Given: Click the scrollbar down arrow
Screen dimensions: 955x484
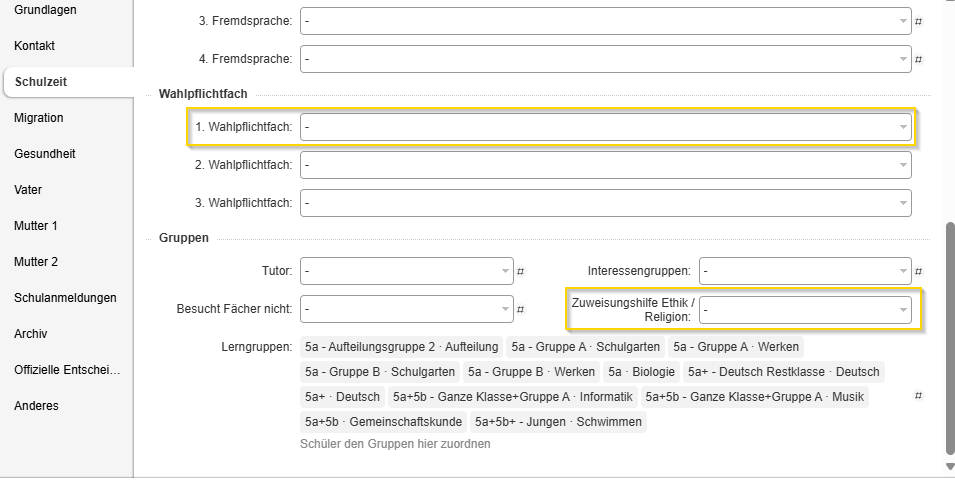Looking at the screenshot, I should (x=950, y=466).
